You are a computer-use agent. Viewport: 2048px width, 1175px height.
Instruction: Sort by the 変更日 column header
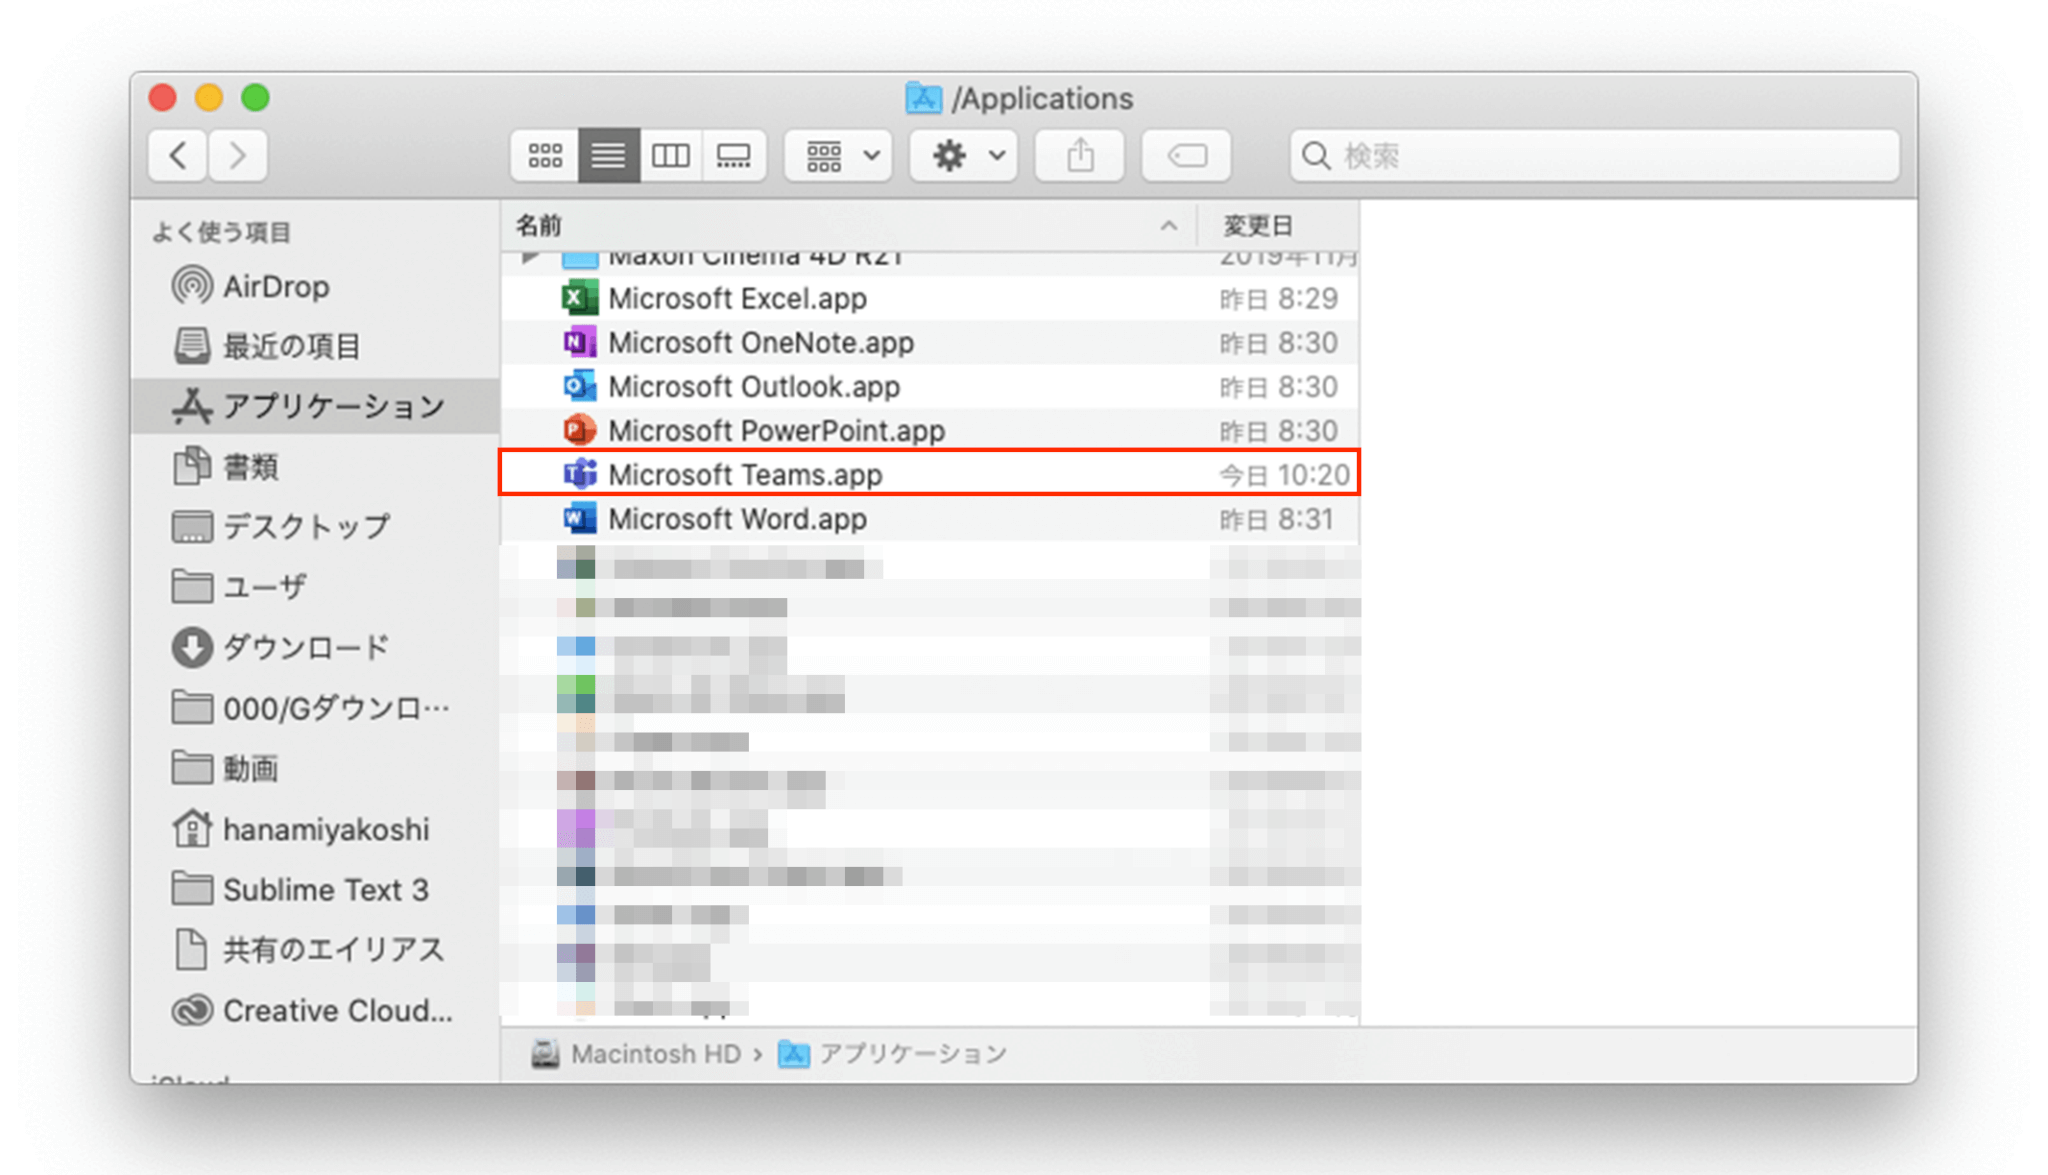tap(1258, 226)
